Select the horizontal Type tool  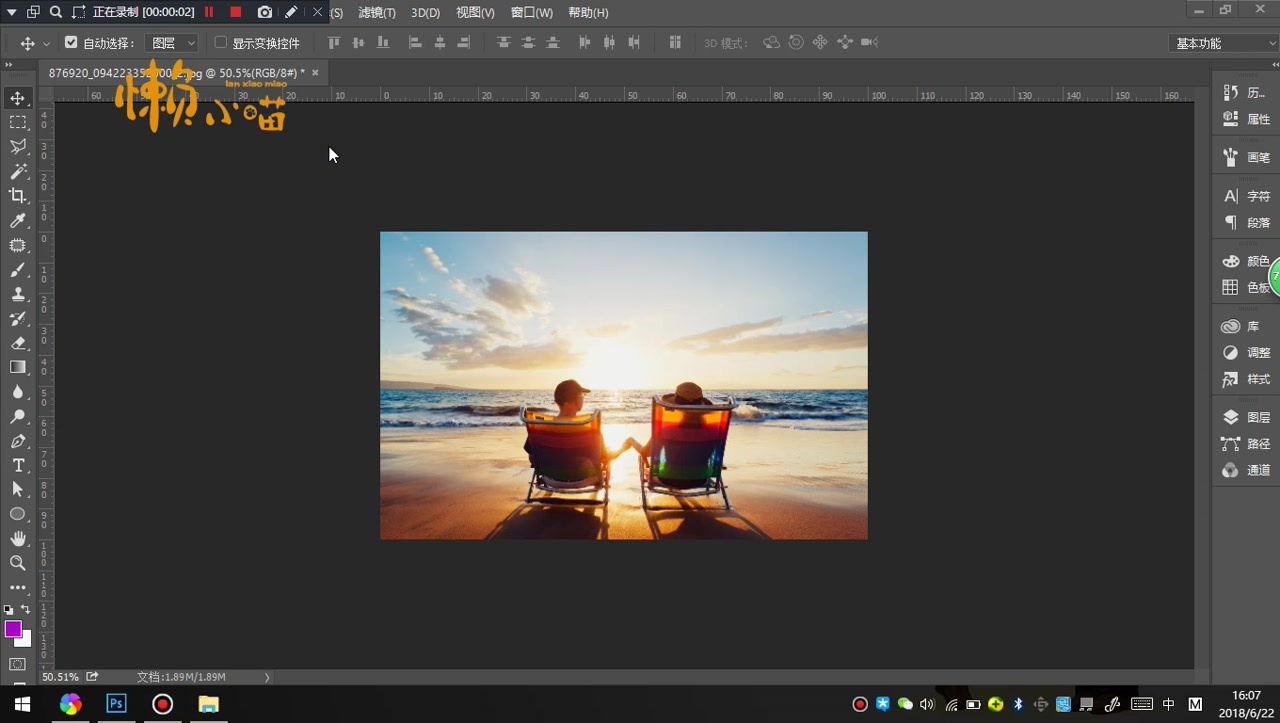[x=18, y=465]
